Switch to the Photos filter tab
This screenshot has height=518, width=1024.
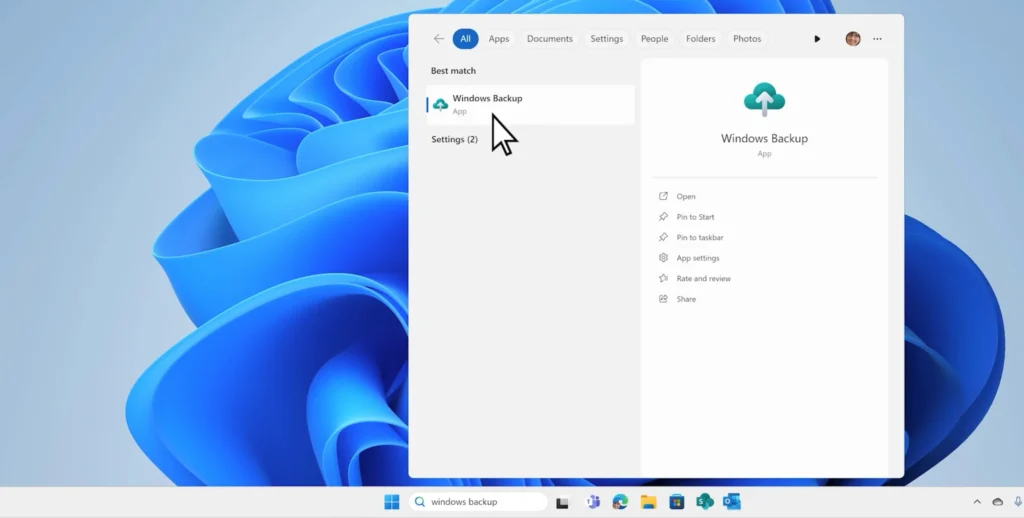pos(747,39)
